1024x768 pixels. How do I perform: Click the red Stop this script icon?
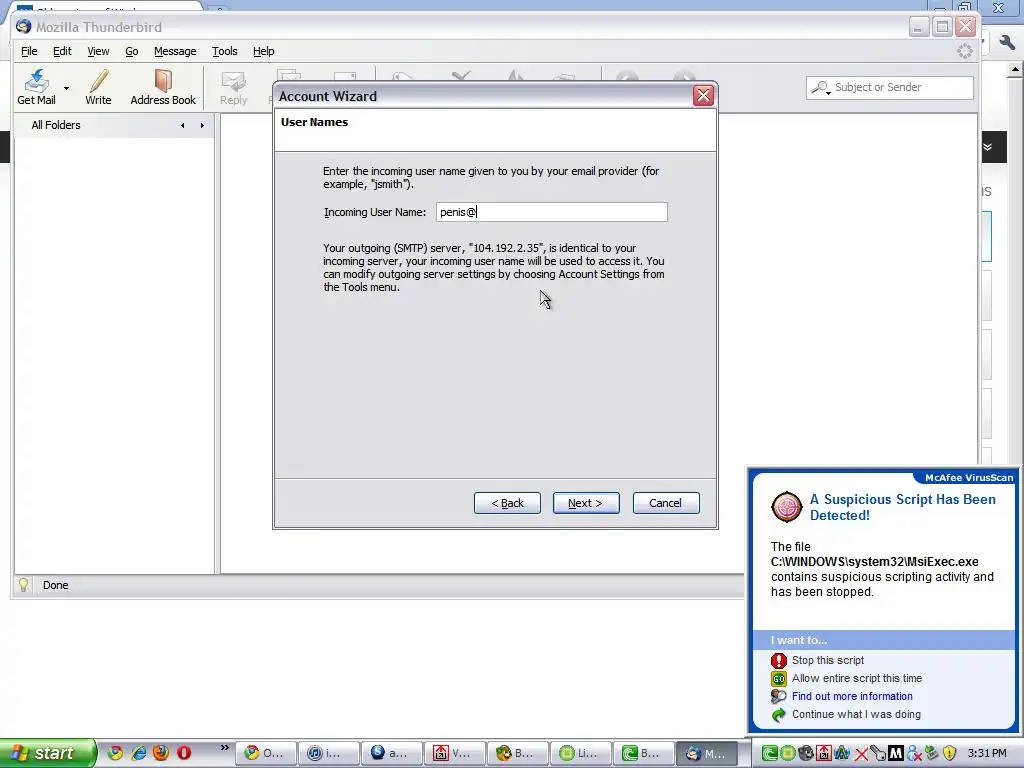(778, 661)
